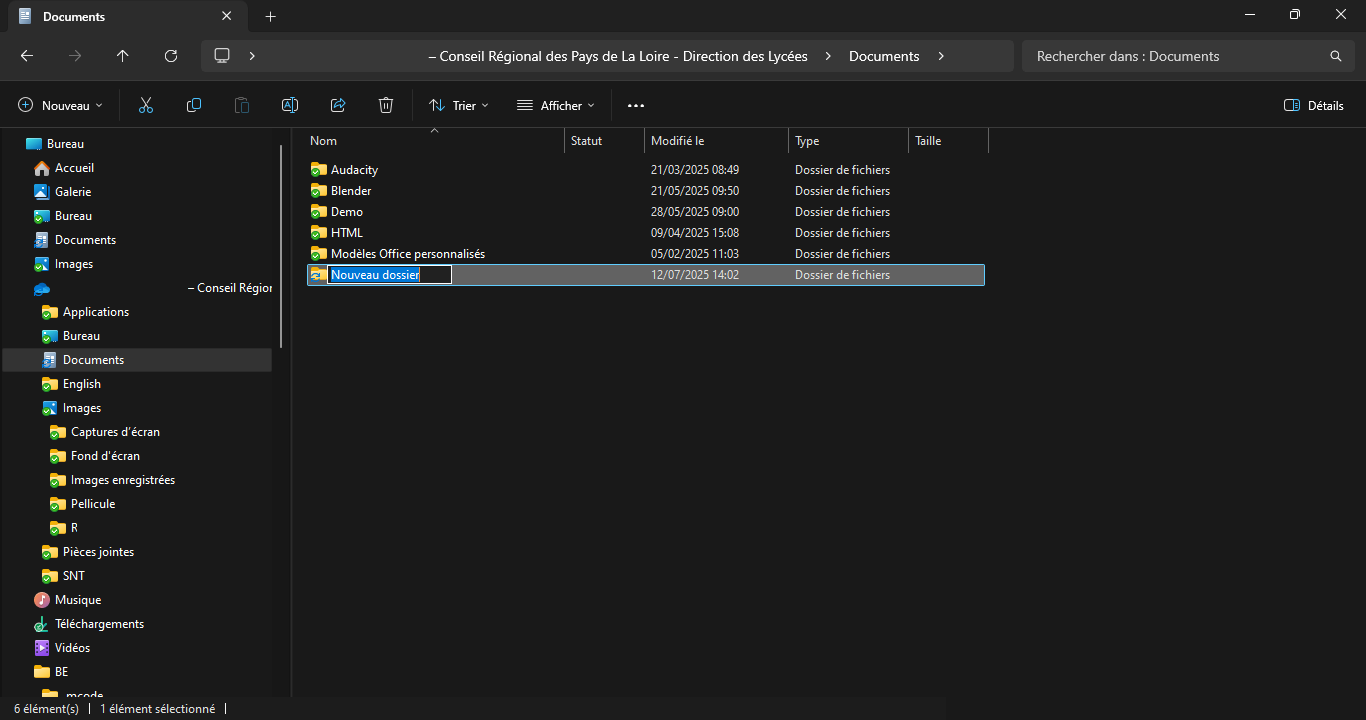Click the Share icon in toolbar

tap(338, 105)
